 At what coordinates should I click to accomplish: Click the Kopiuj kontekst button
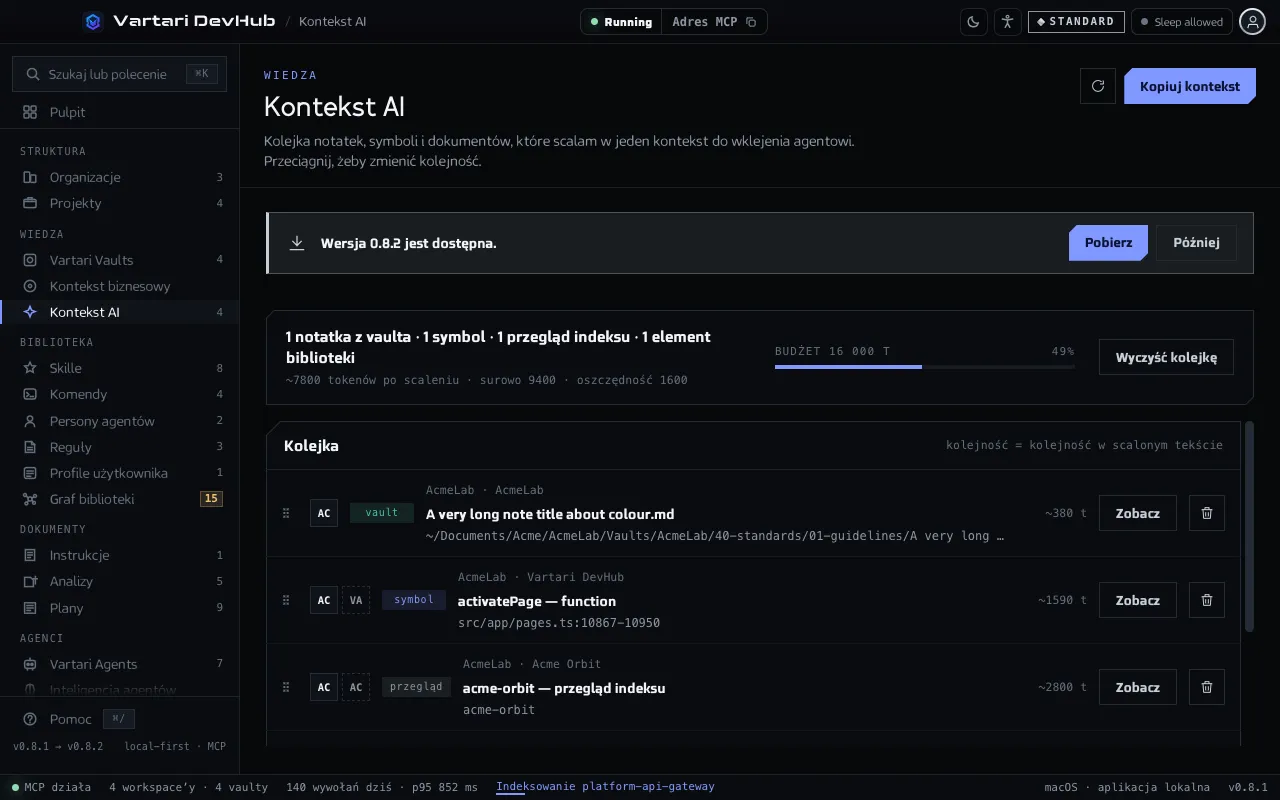tap(1190, 86)
